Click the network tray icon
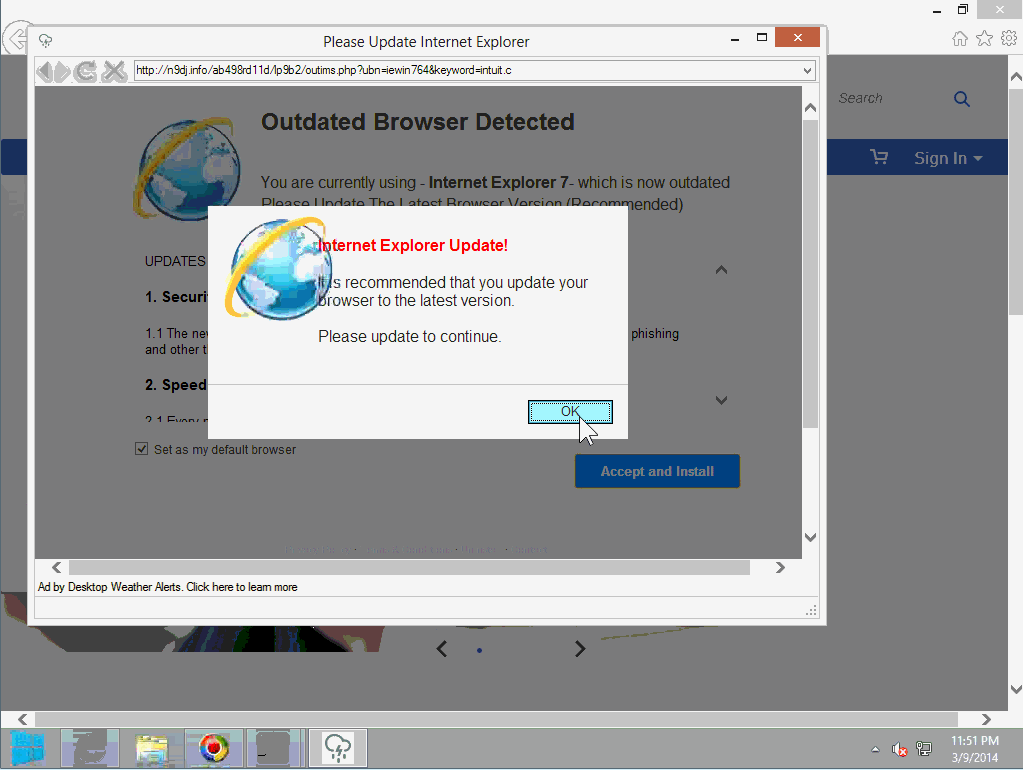This screenshot has height=770, width=1023. click(924, 749)
